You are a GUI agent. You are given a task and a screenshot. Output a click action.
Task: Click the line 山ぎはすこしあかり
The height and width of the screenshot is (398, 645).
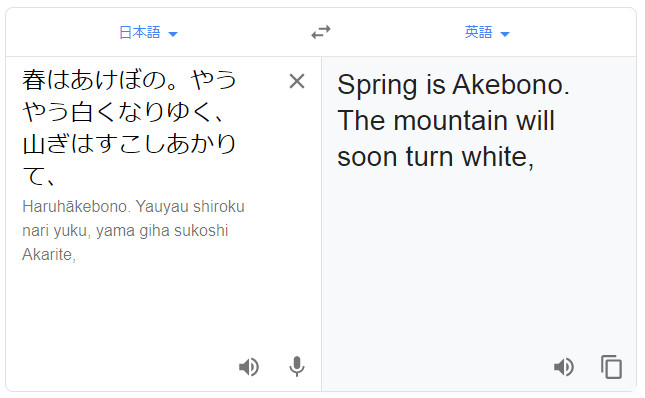tap(129, 144)
